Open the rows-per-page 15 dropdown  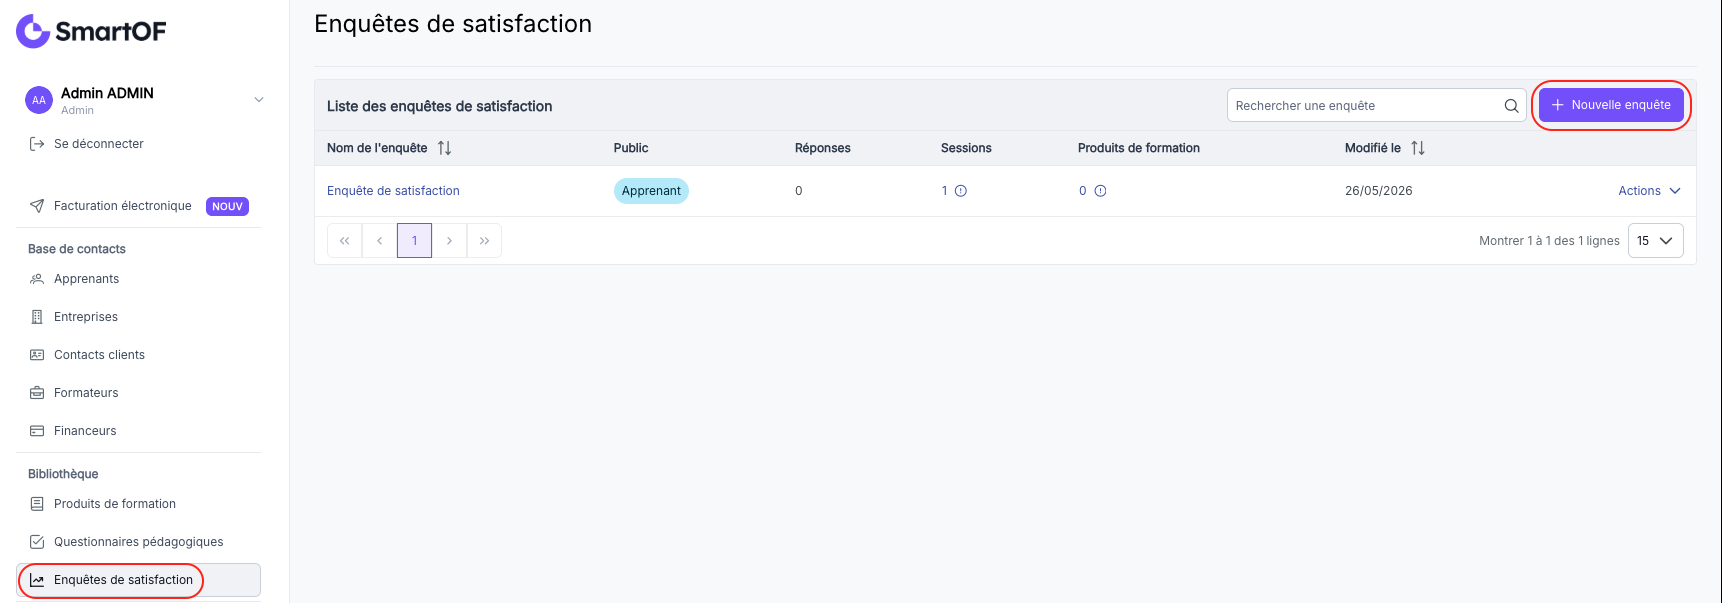[x=1656, y=241]
